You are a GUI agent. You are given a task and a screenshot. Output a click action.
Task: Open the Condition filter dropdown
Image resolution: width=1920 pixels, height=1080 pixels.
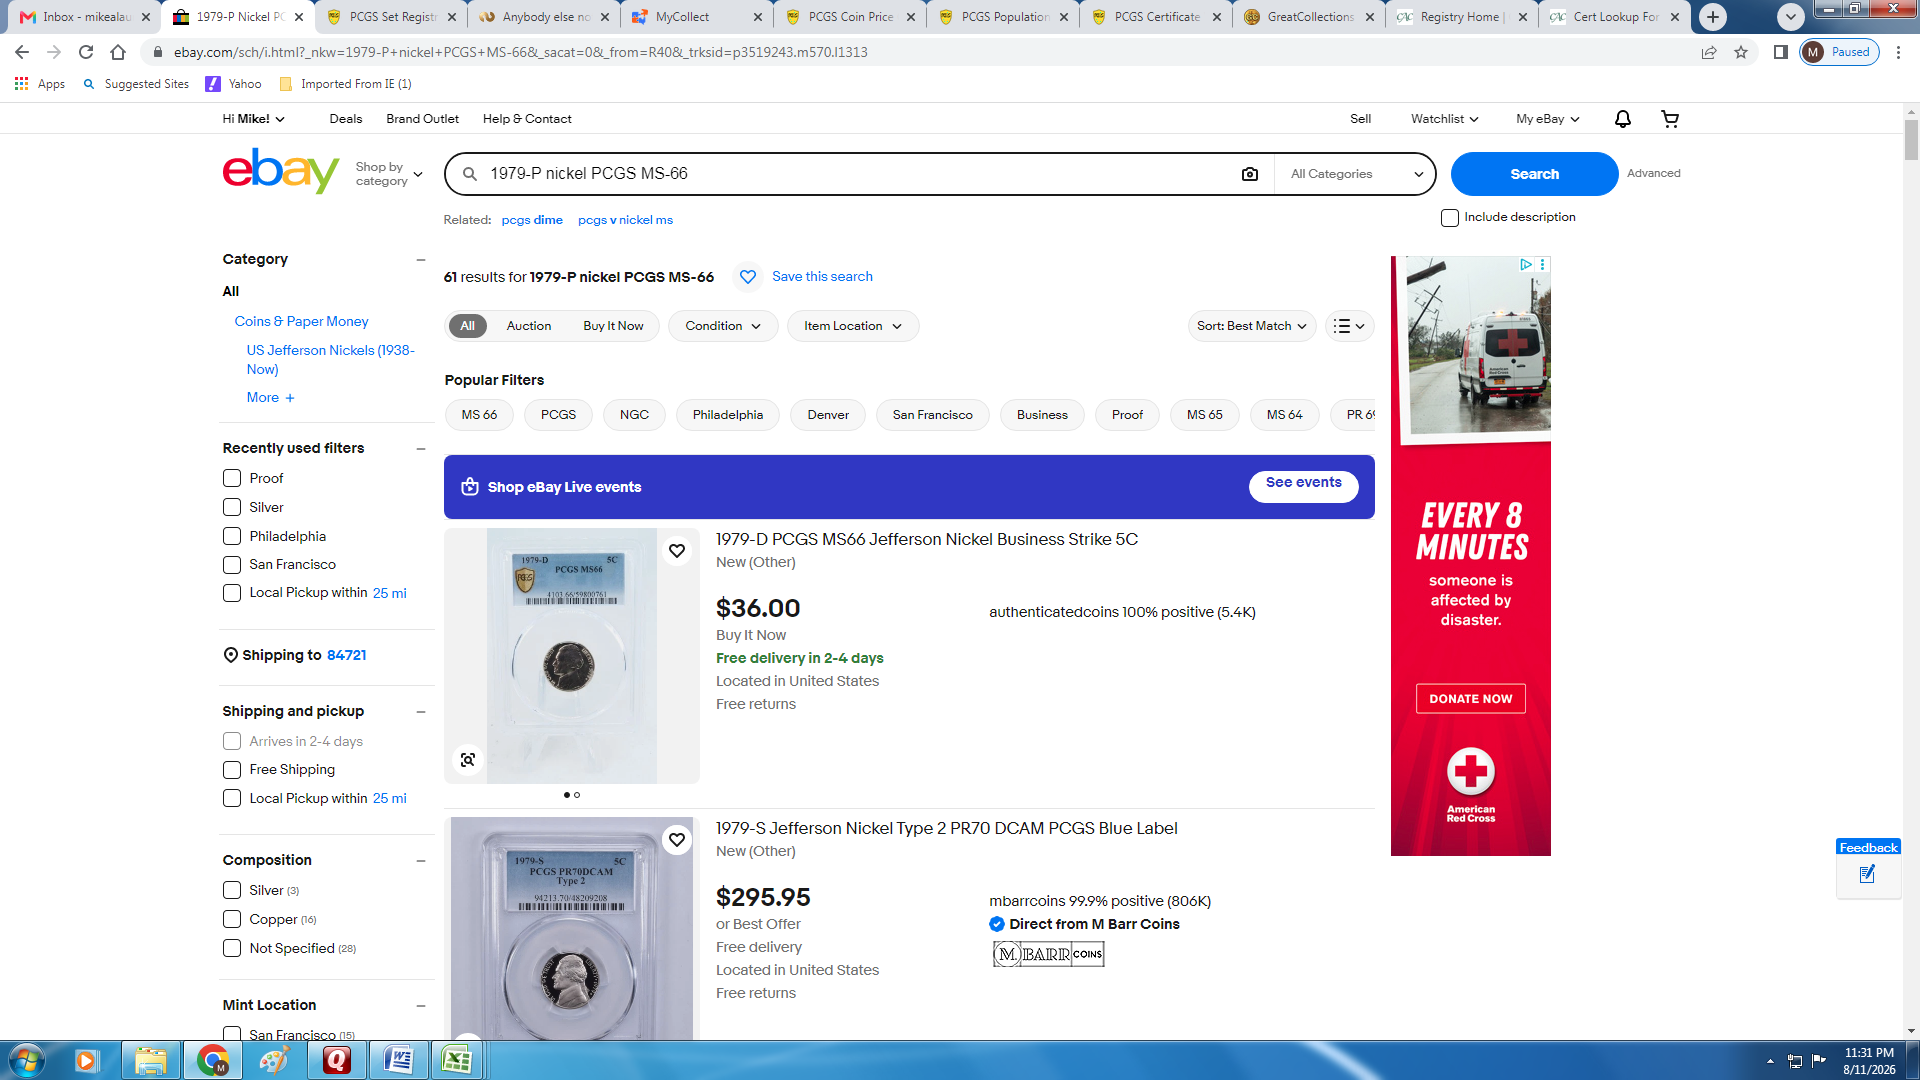723,326
